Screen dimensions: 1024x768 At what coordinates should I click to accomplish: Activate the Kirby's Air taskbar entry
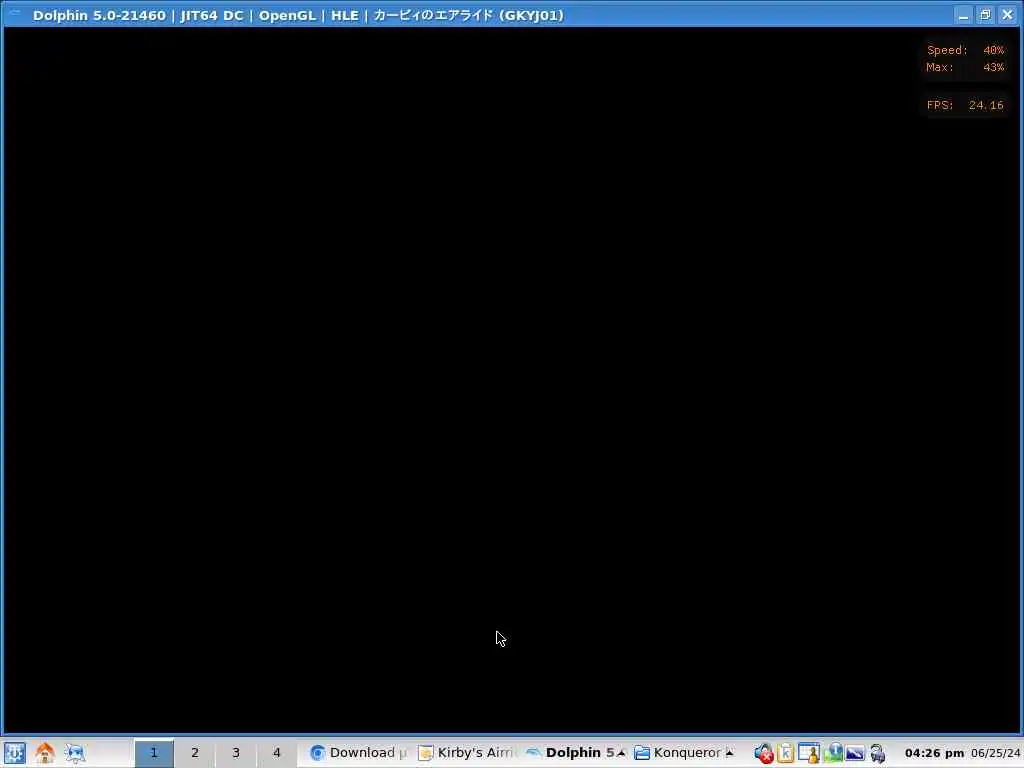(x=466, y=753)
